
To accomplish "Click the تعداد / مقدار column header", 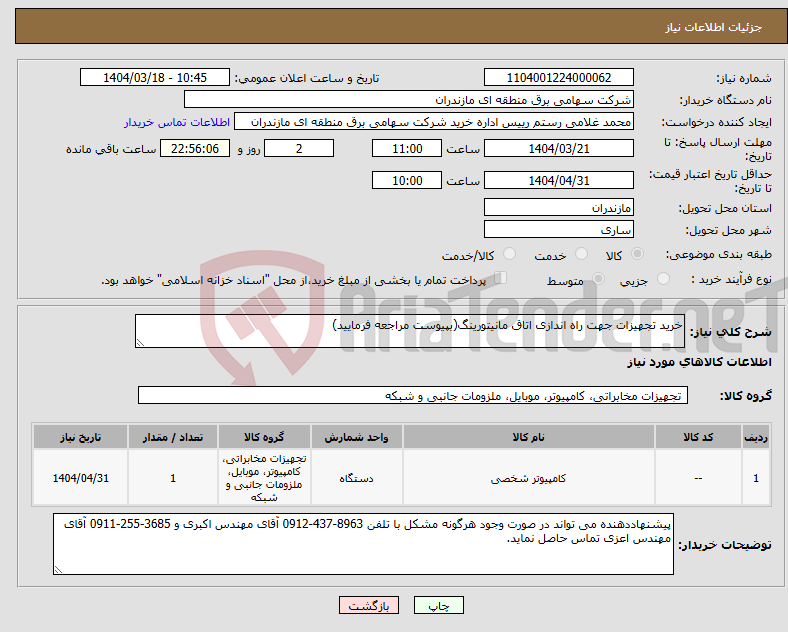I will pos(173,437).
